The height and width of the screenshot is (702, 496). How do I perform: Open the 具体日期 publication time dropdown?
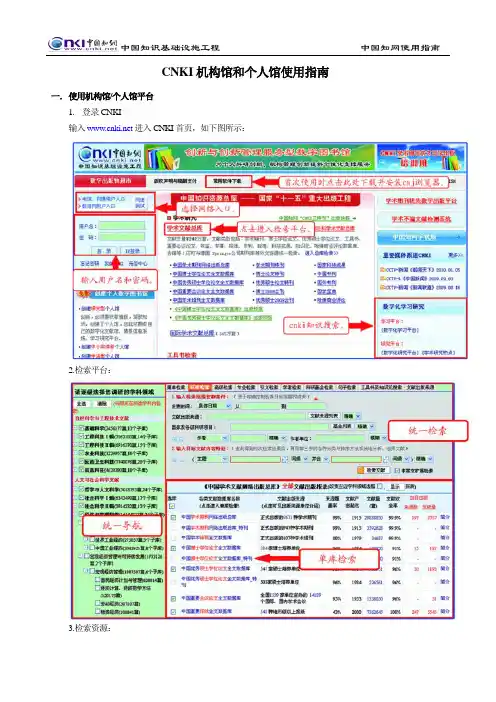(214, 406)
